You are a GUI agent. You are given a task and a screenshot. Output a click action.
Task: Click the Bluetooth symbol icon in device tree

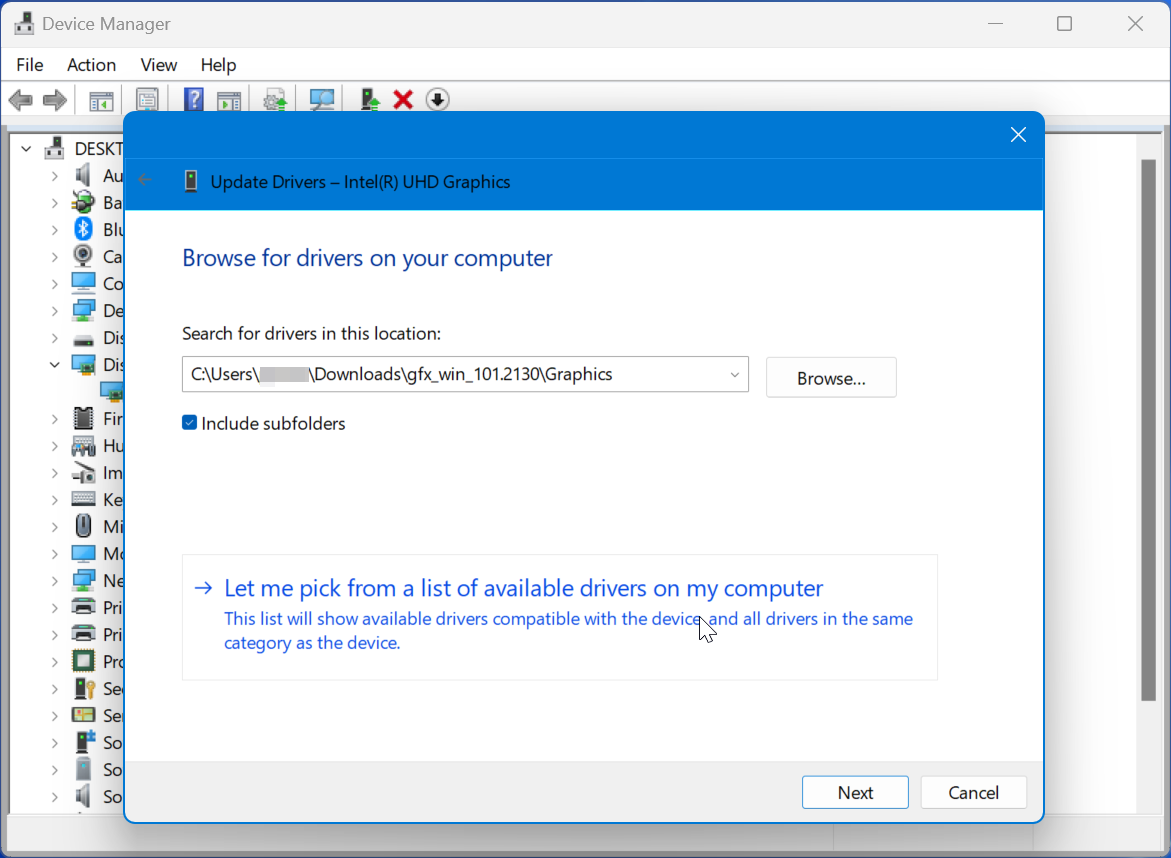83,229
